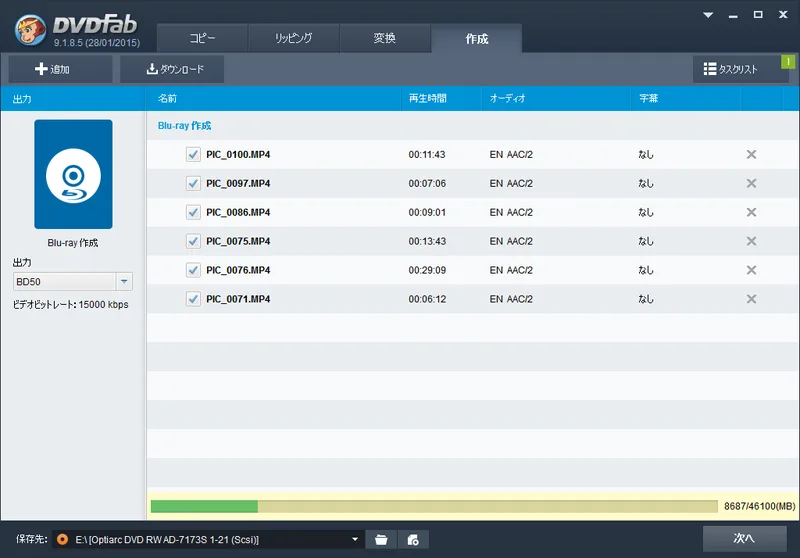Uncheck PIC_0097.MP4 checkbox
Image resolution: width=800 pixels, height=558 pixels.
pos(193,183)
